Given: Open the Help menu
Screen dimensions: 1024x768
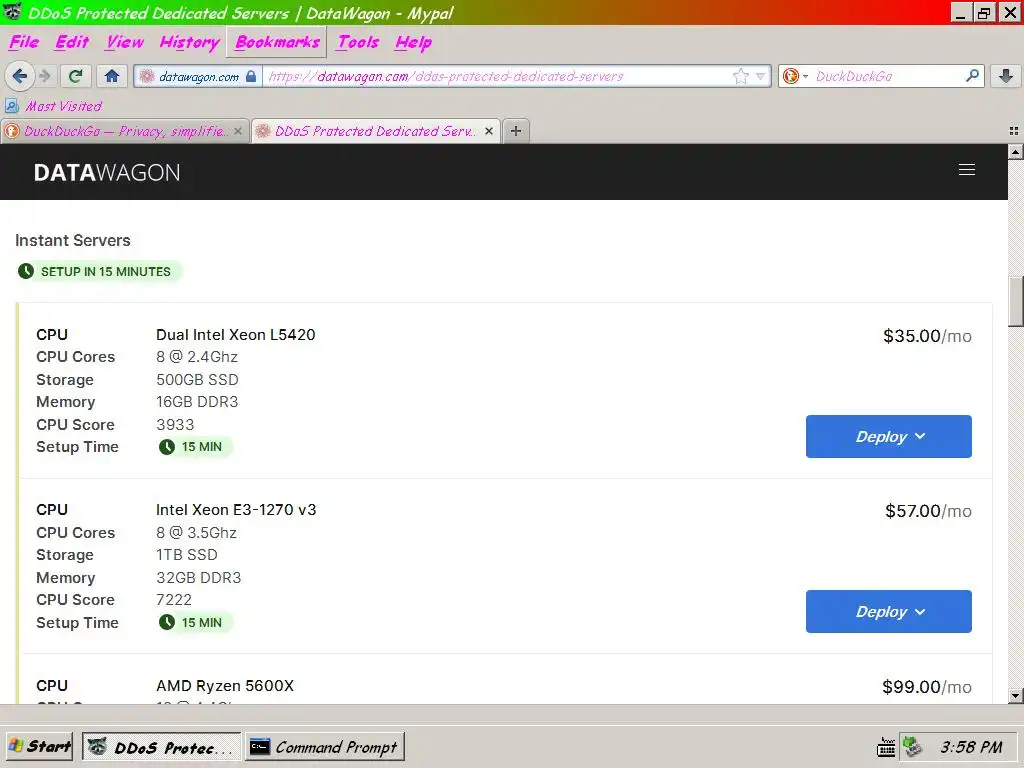Looking at the screenshot, I should point(413,42).
